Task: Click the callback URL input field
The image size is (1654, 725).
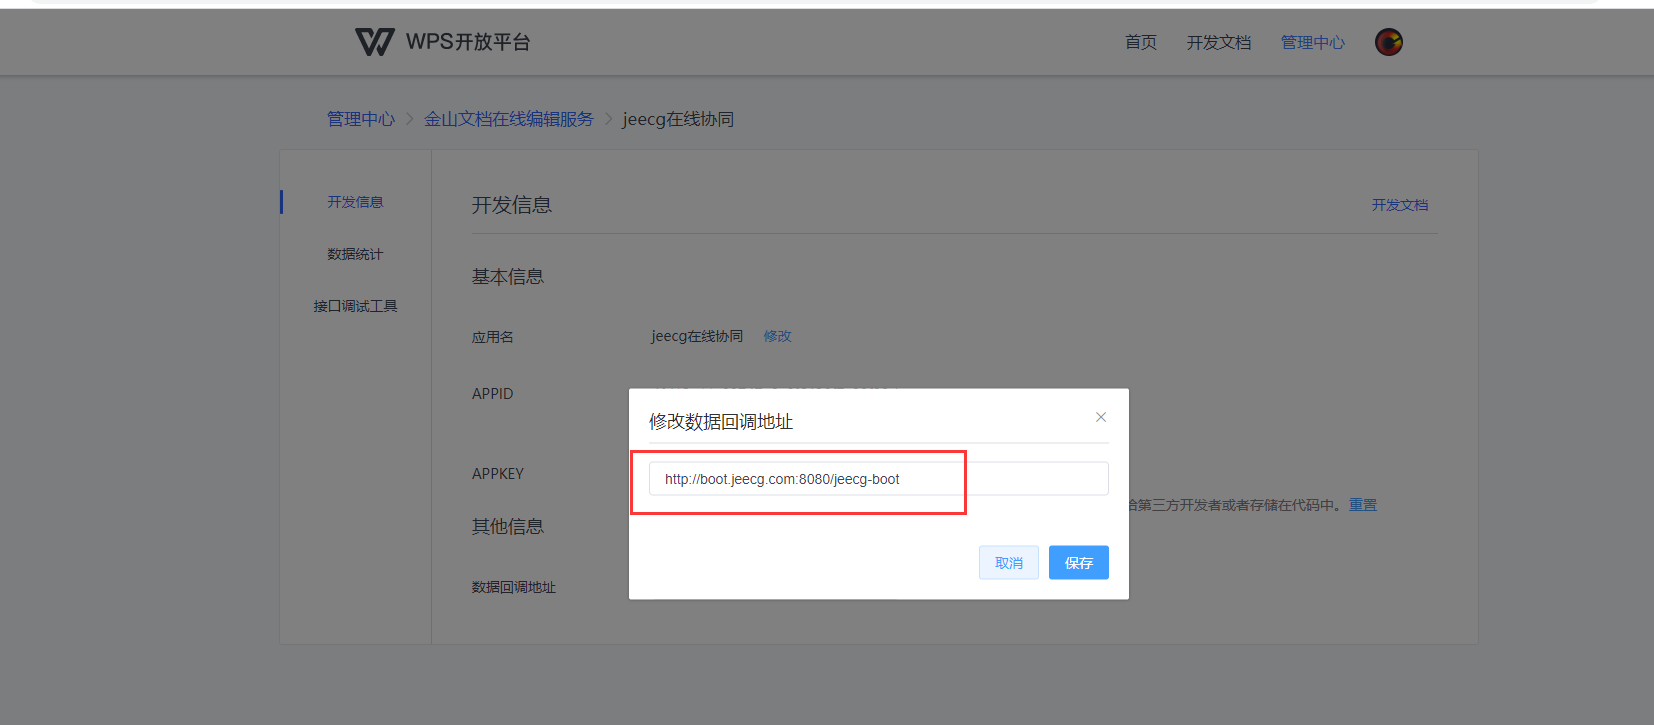Action: 879,479
